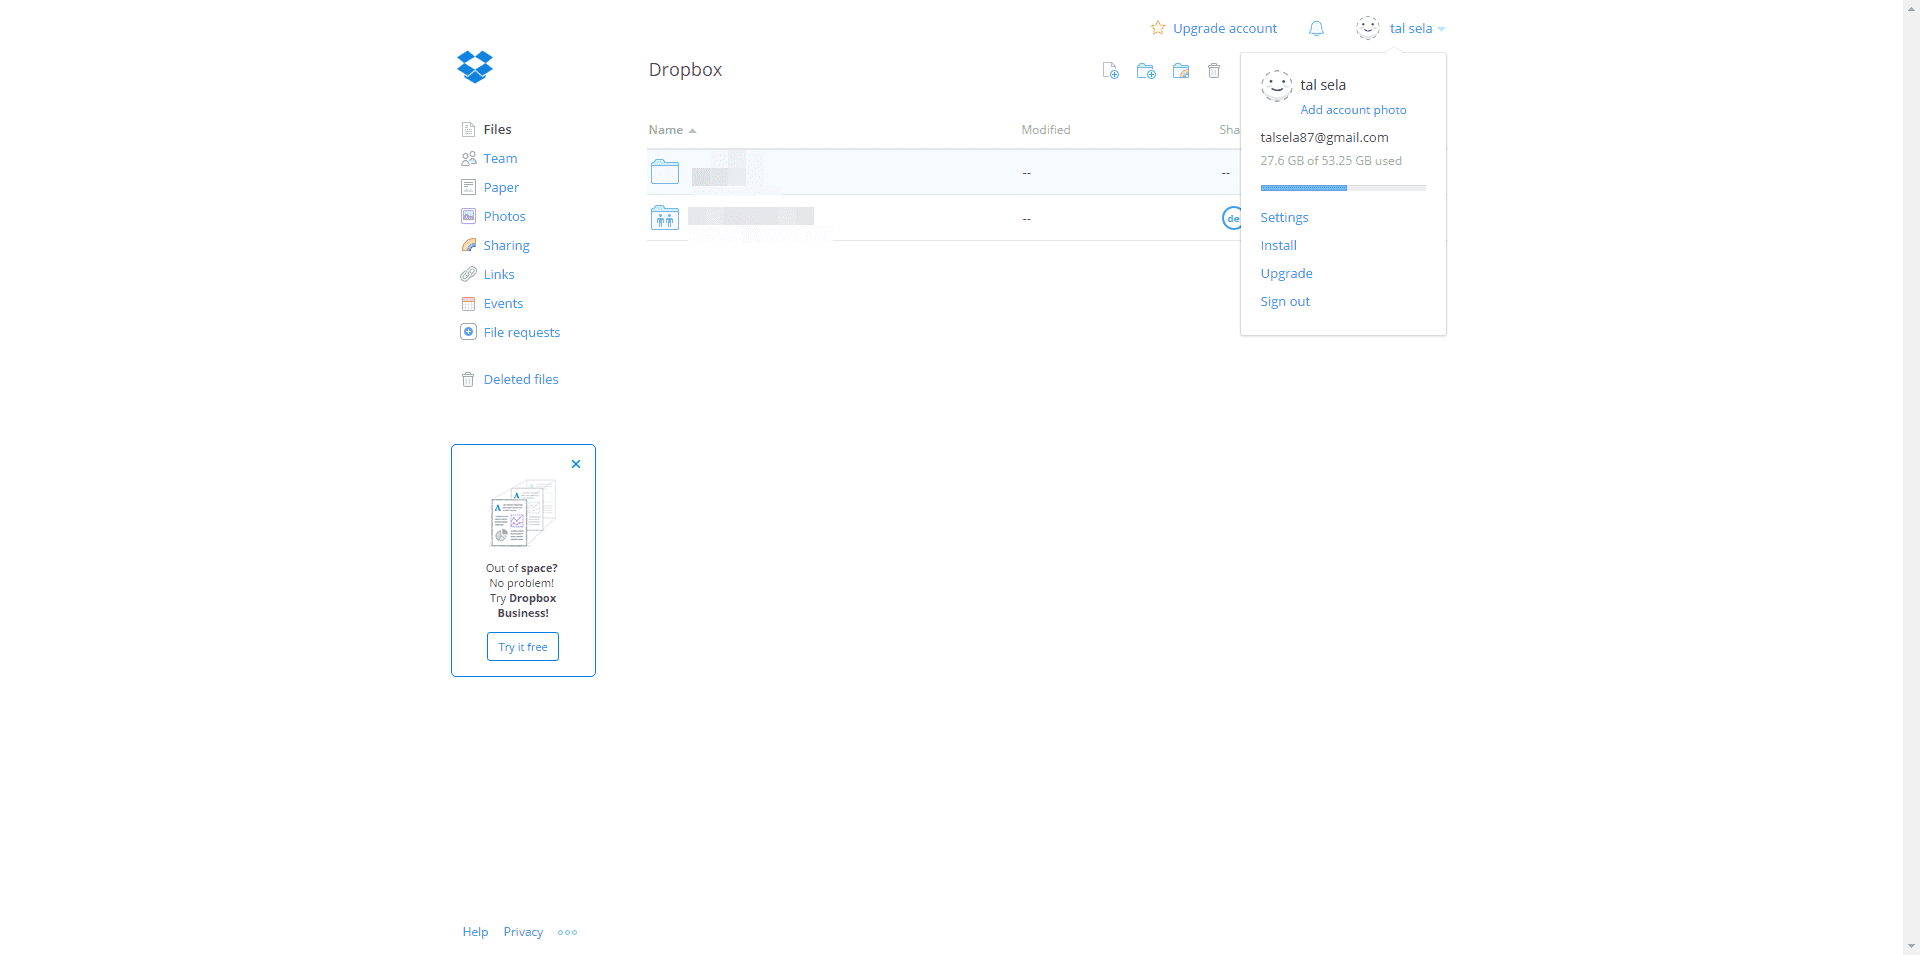
Task: Click the Dropbox page heading
Action: (x=685, y=70)
